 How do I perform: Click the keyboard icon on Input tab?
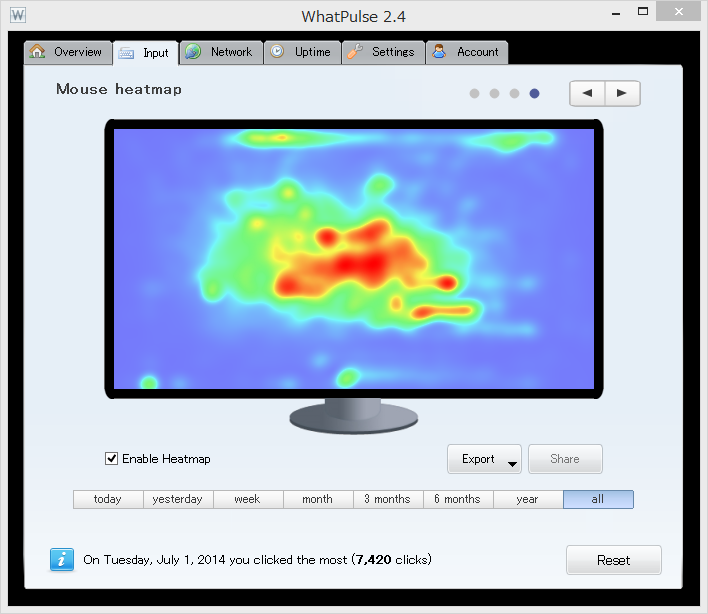(x=126, y=54)
